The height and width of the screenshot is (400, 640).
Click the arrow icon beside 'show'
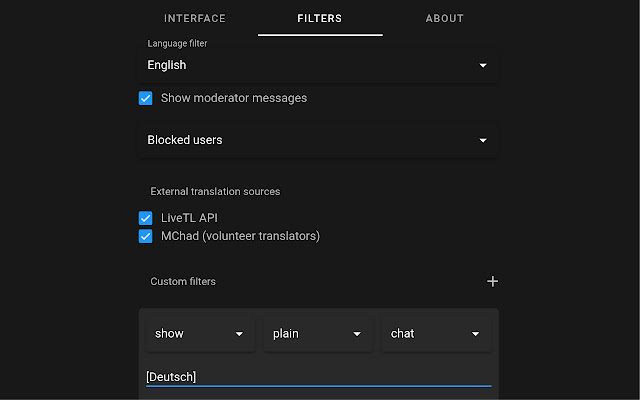pyautogui.click(x=239, y=334)
